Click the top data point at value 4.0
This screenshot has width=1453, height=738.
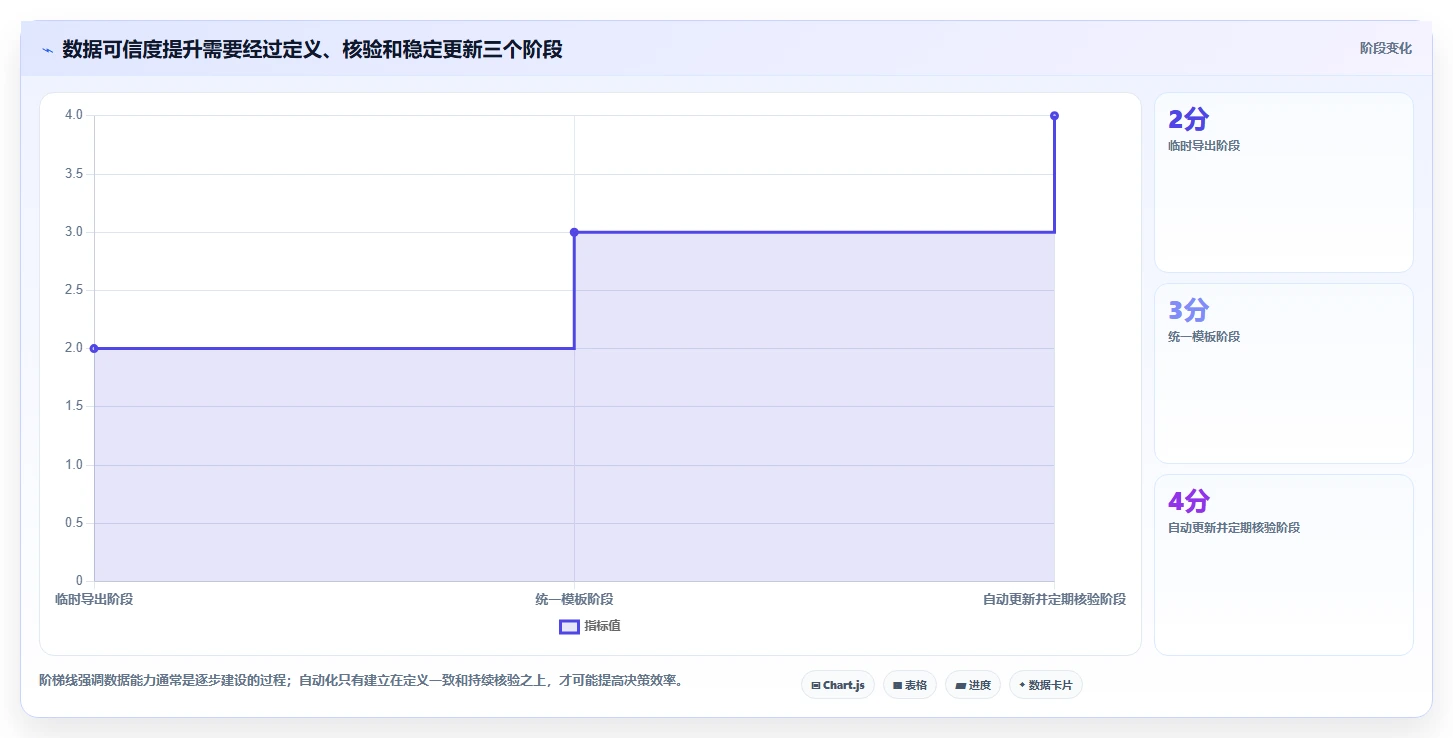point(1054,116)
